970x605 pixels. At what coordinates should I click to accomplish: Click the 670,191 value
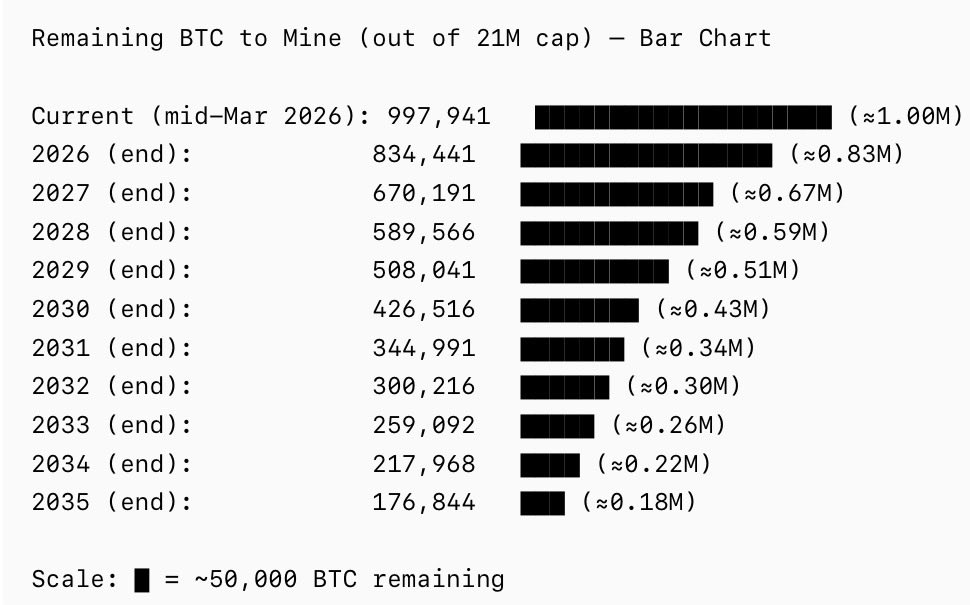[423, 193]
